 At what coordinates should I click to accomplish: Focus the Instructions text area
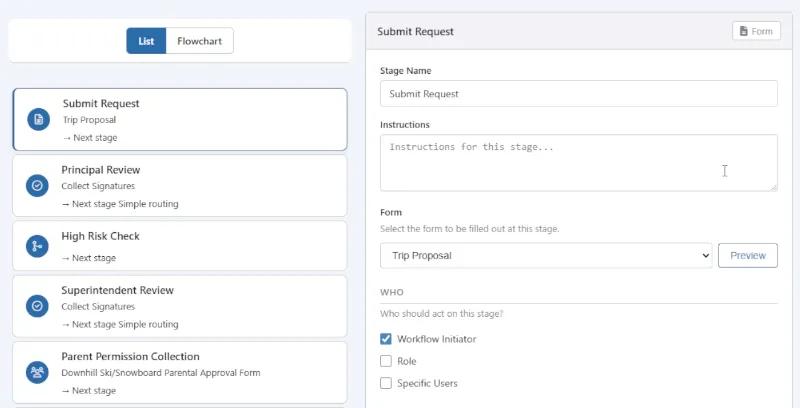pos(578,162)
